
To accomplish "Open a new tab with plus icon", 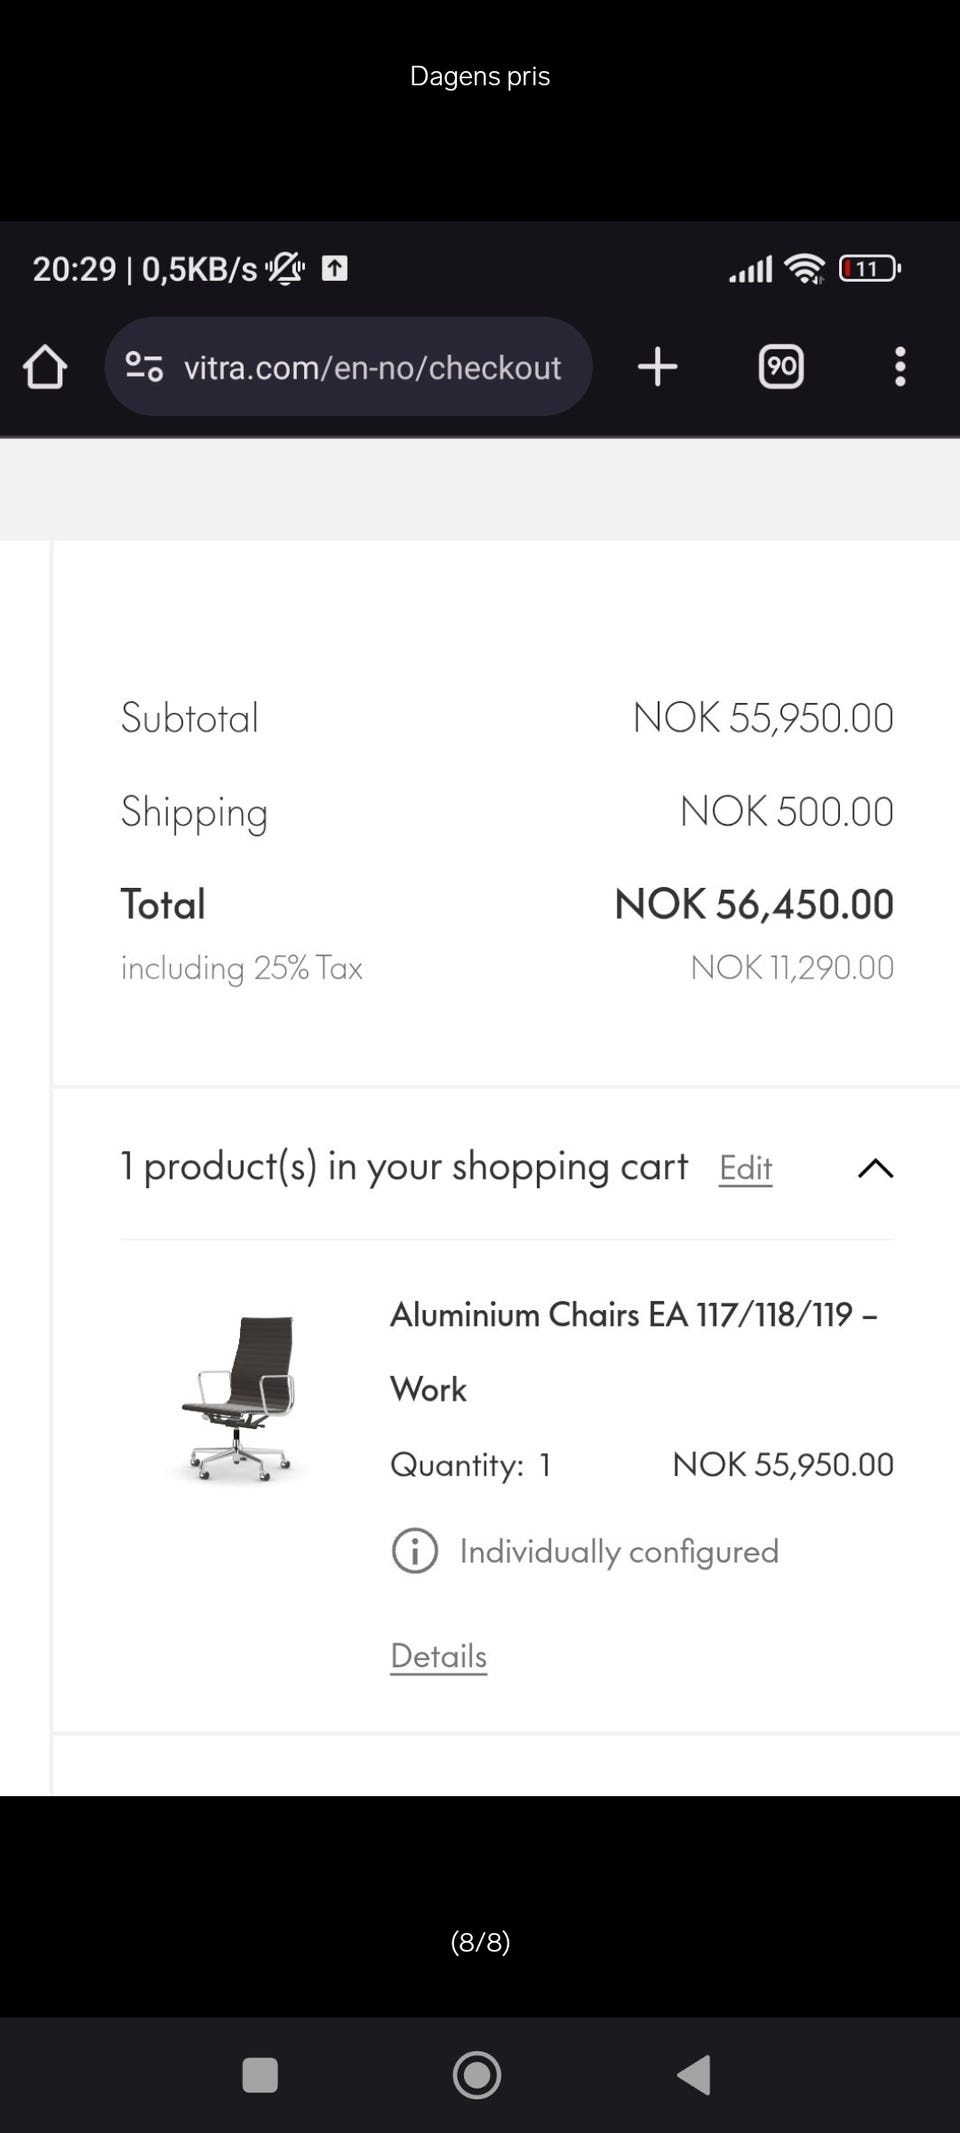I will (657, 367).
